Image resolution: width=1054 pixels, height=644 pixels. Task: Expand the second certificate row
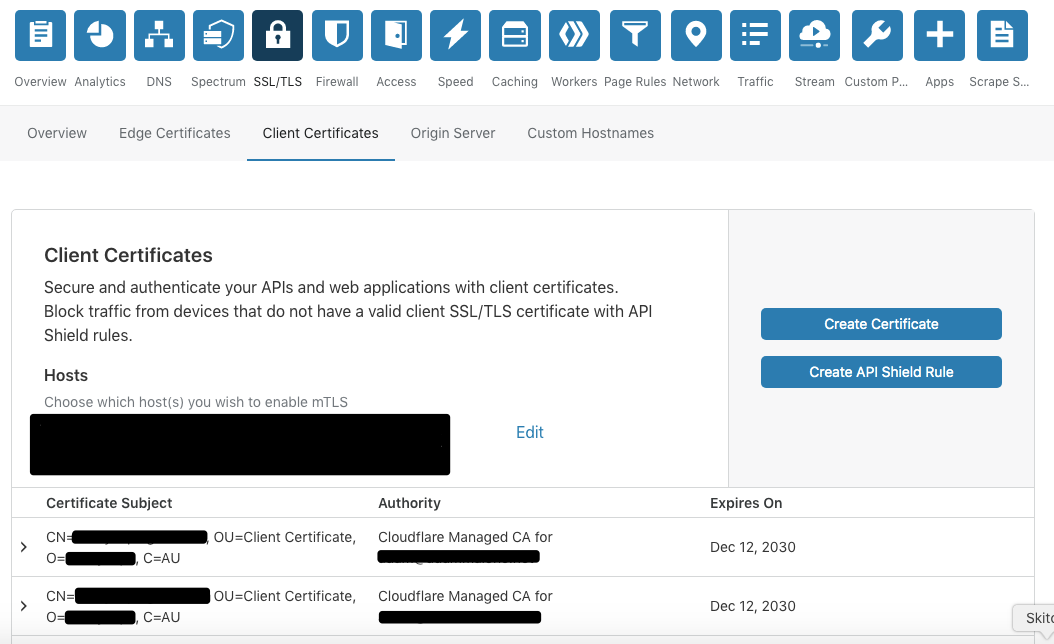pos(23,606)
